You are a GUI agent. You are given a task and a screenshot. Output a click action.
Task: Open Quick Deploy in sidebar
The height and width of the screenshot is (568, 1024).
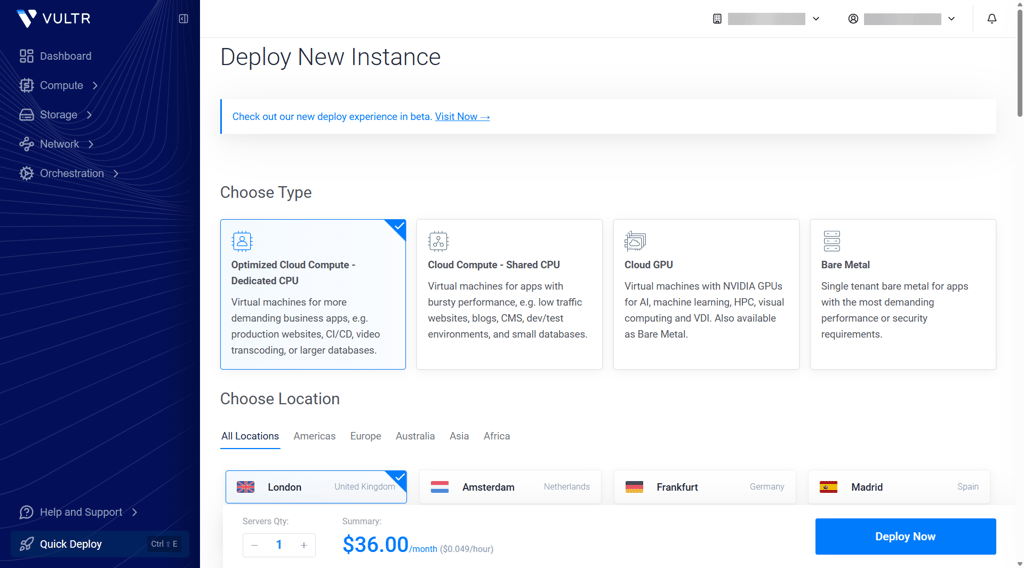100,544
